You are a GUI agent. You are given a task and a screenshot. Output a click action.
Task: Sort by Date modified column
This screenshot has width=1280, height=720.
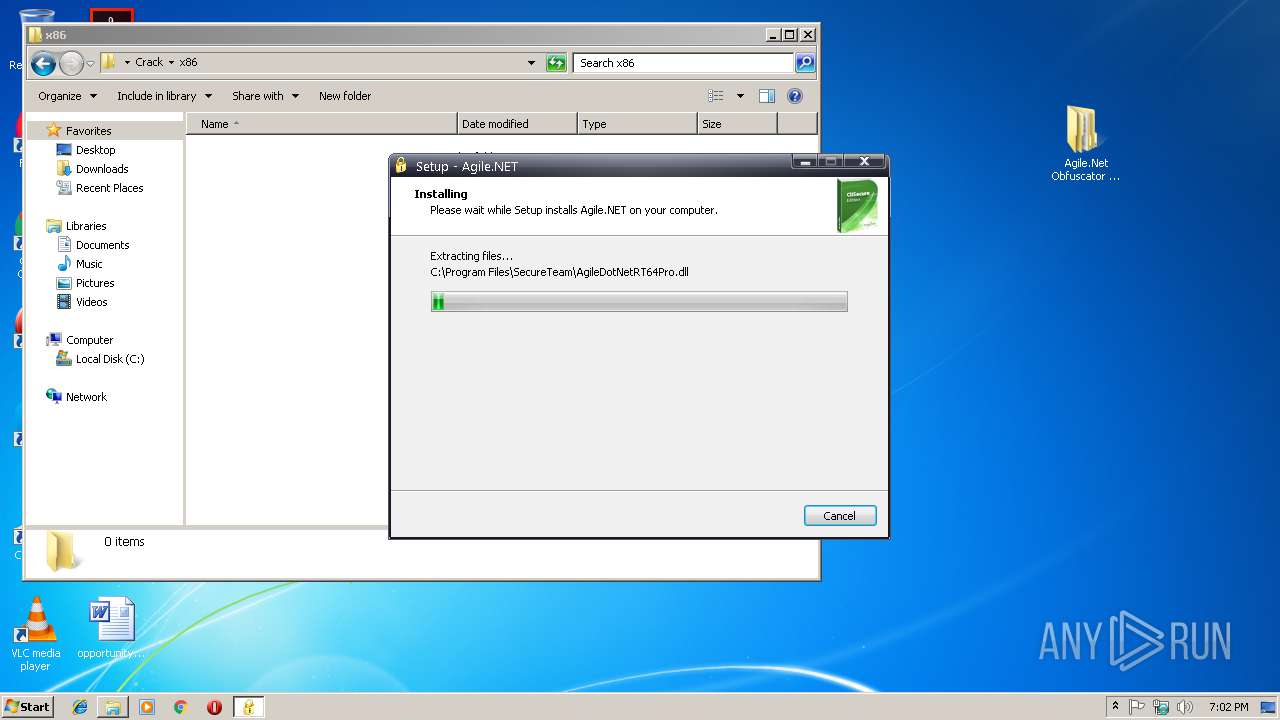coord(517,124)
